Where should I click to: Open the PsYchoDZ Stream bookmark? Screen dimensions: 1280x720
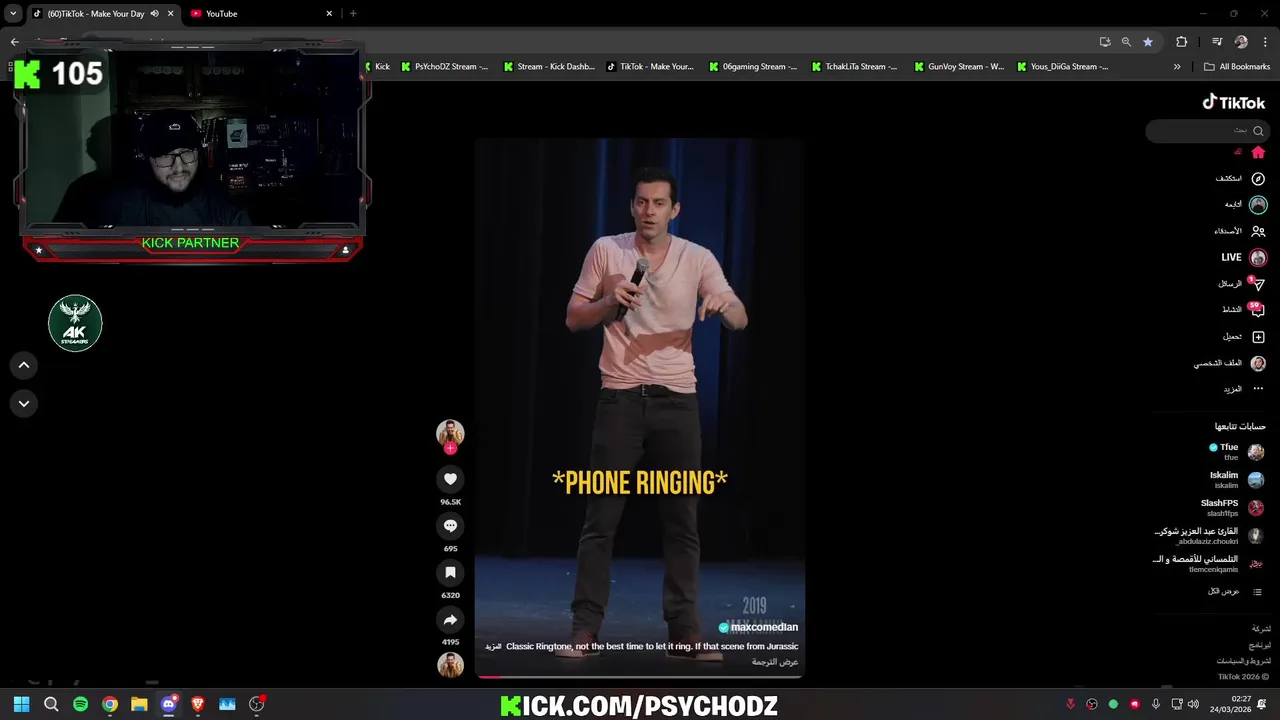[x=444, y=67]
